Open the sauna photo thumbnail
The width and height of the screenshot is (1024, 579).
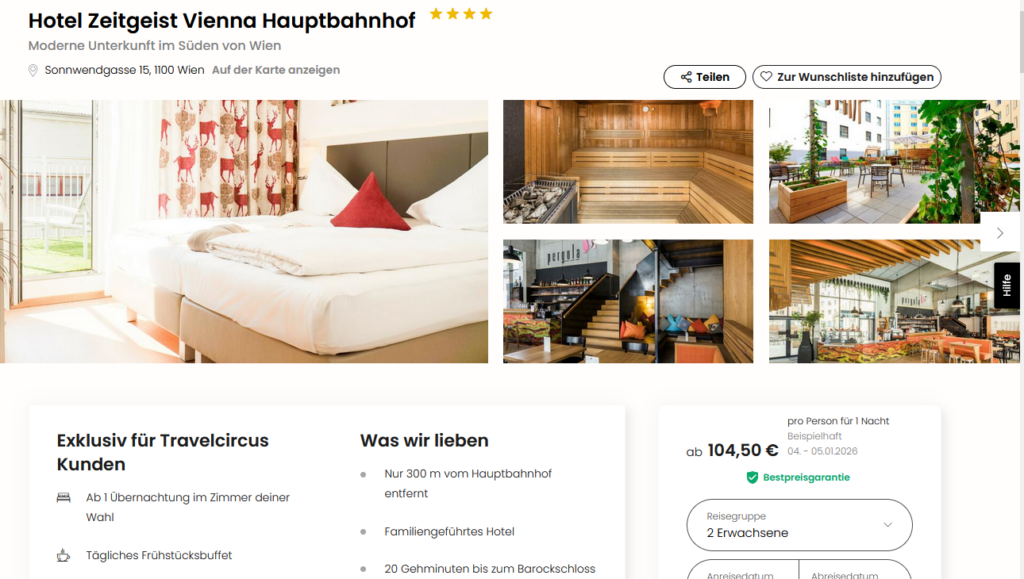pyautogui.click(x=628, y=162)
